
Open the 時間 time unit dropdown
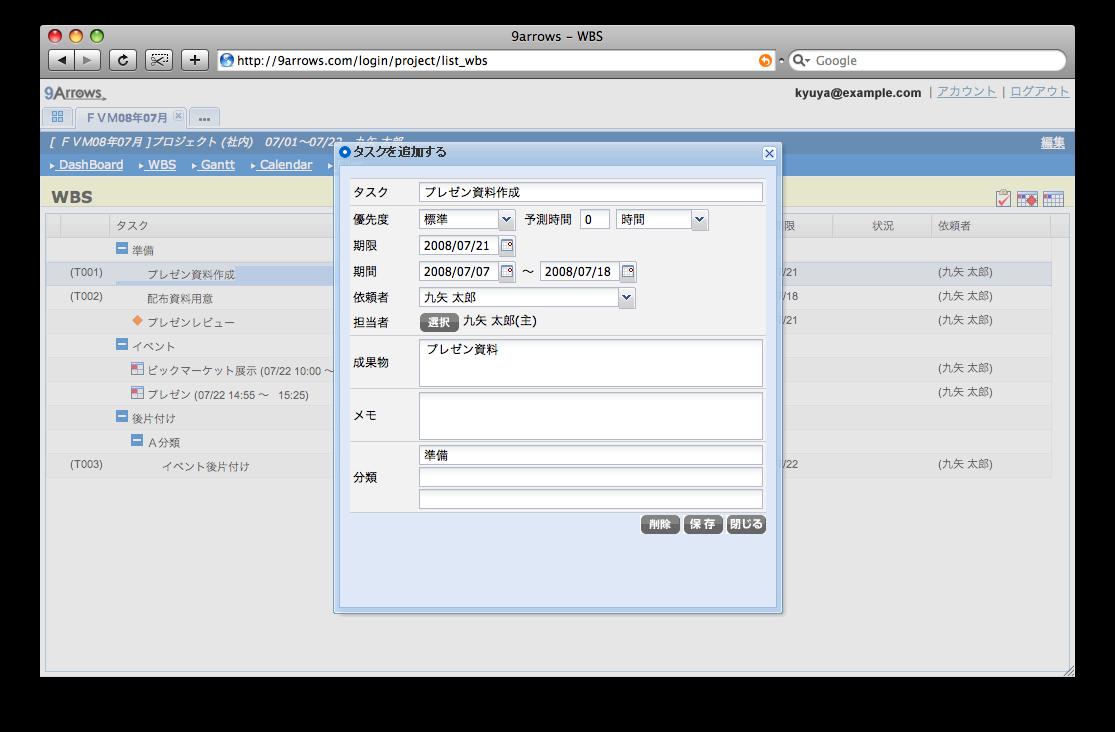point(699,220)
